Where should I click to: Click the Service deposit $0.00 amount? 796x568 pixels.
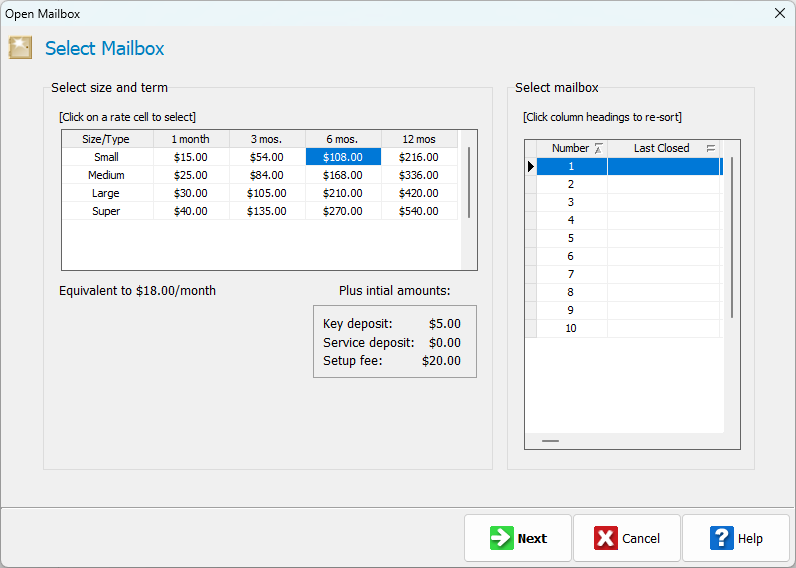[445, 343]
